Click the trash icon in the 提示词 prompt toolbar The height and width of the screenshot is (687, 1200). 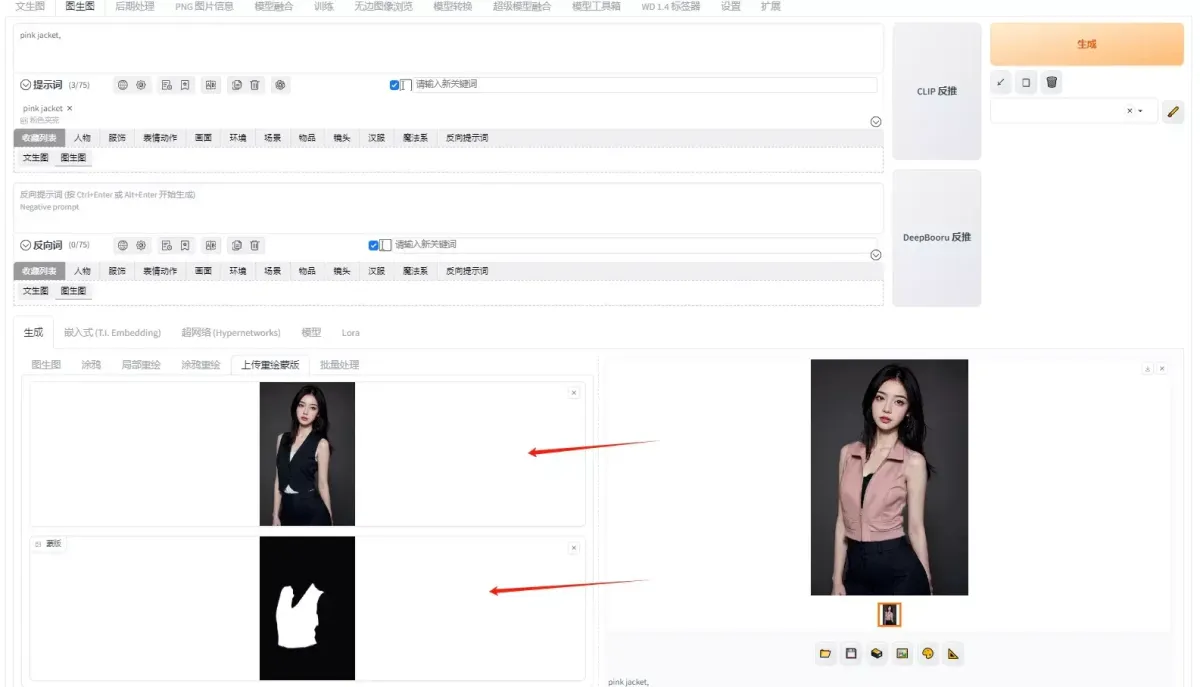(x=255, y=85)
